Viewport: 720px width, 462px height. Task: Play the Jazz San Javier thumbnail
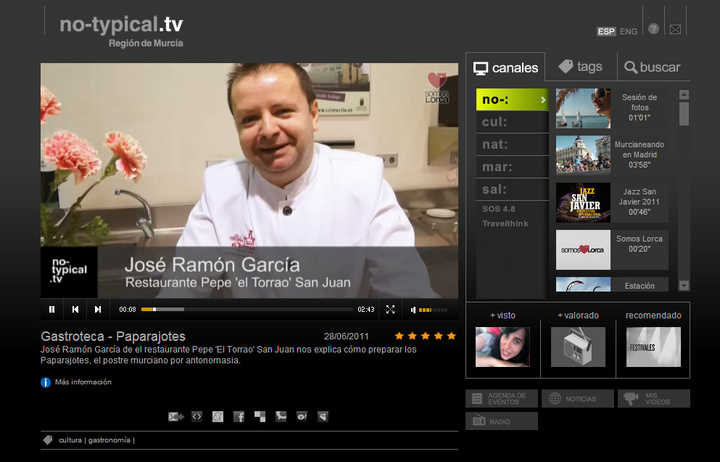pyautogui.click(x=583, y=203)
